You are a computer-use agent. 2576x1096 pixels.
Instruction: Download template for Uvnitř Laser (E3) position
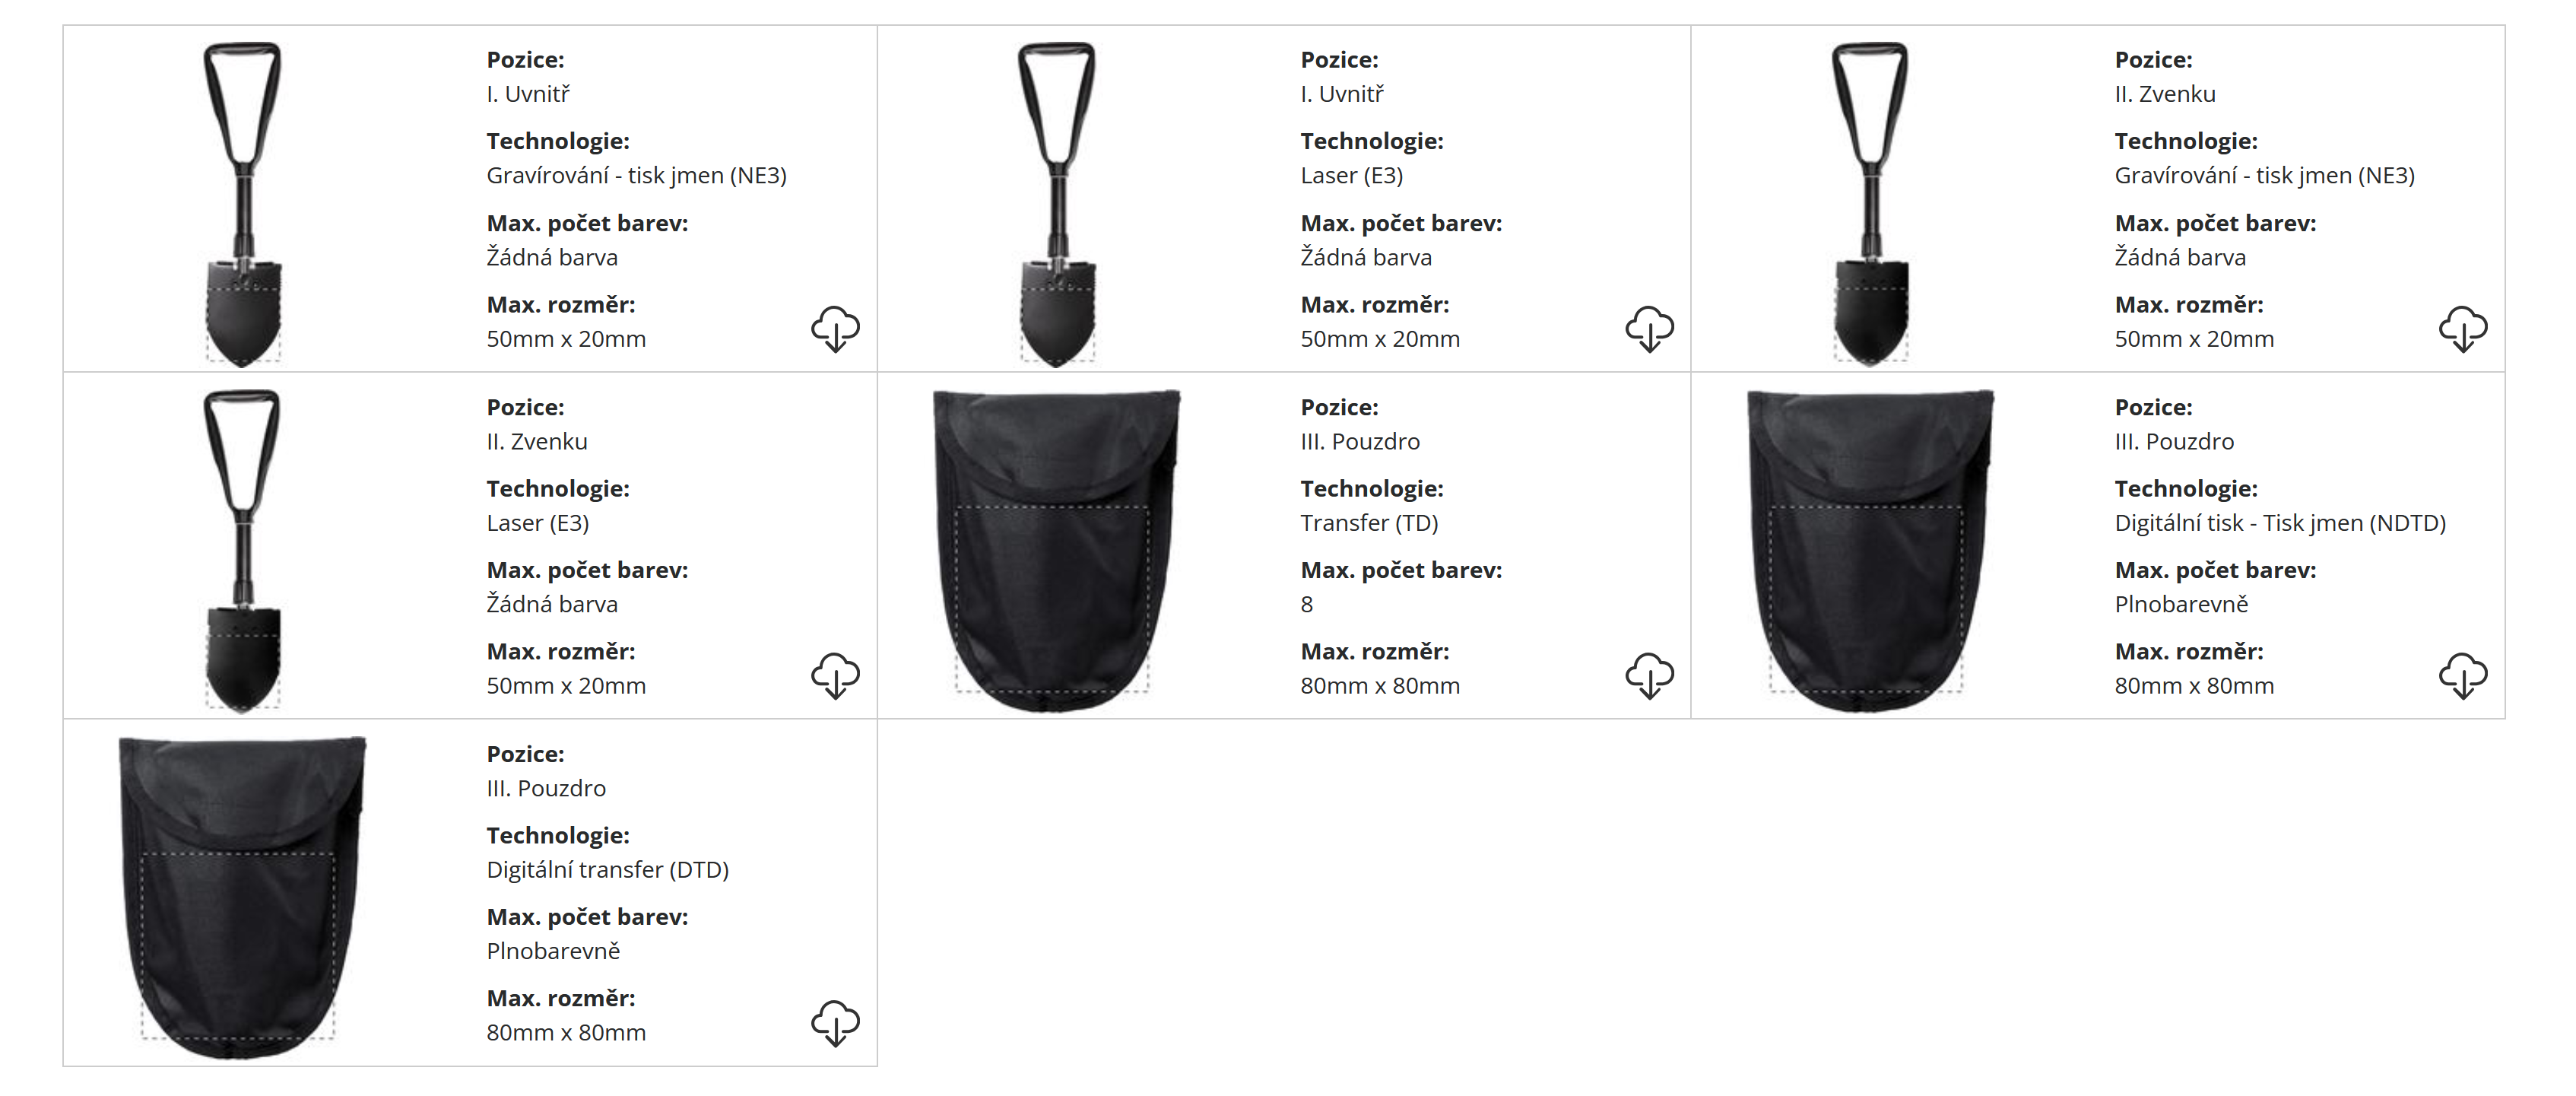click(x=1649, y=329)
